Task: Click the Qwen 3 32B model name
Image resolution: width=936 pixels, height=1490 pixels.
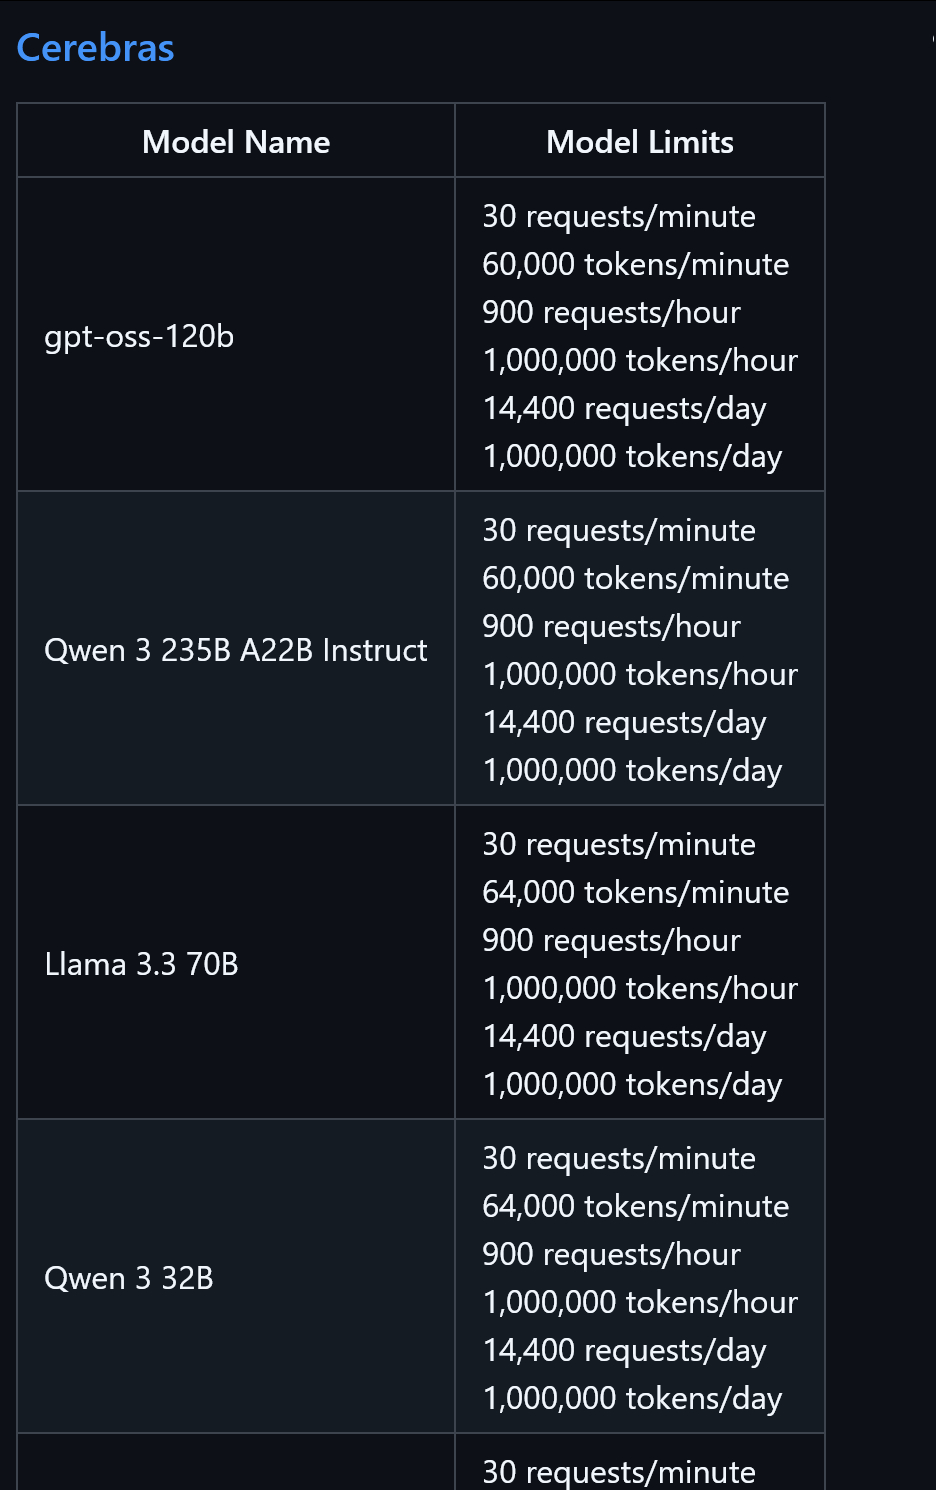Action: tap(129, 1278)
